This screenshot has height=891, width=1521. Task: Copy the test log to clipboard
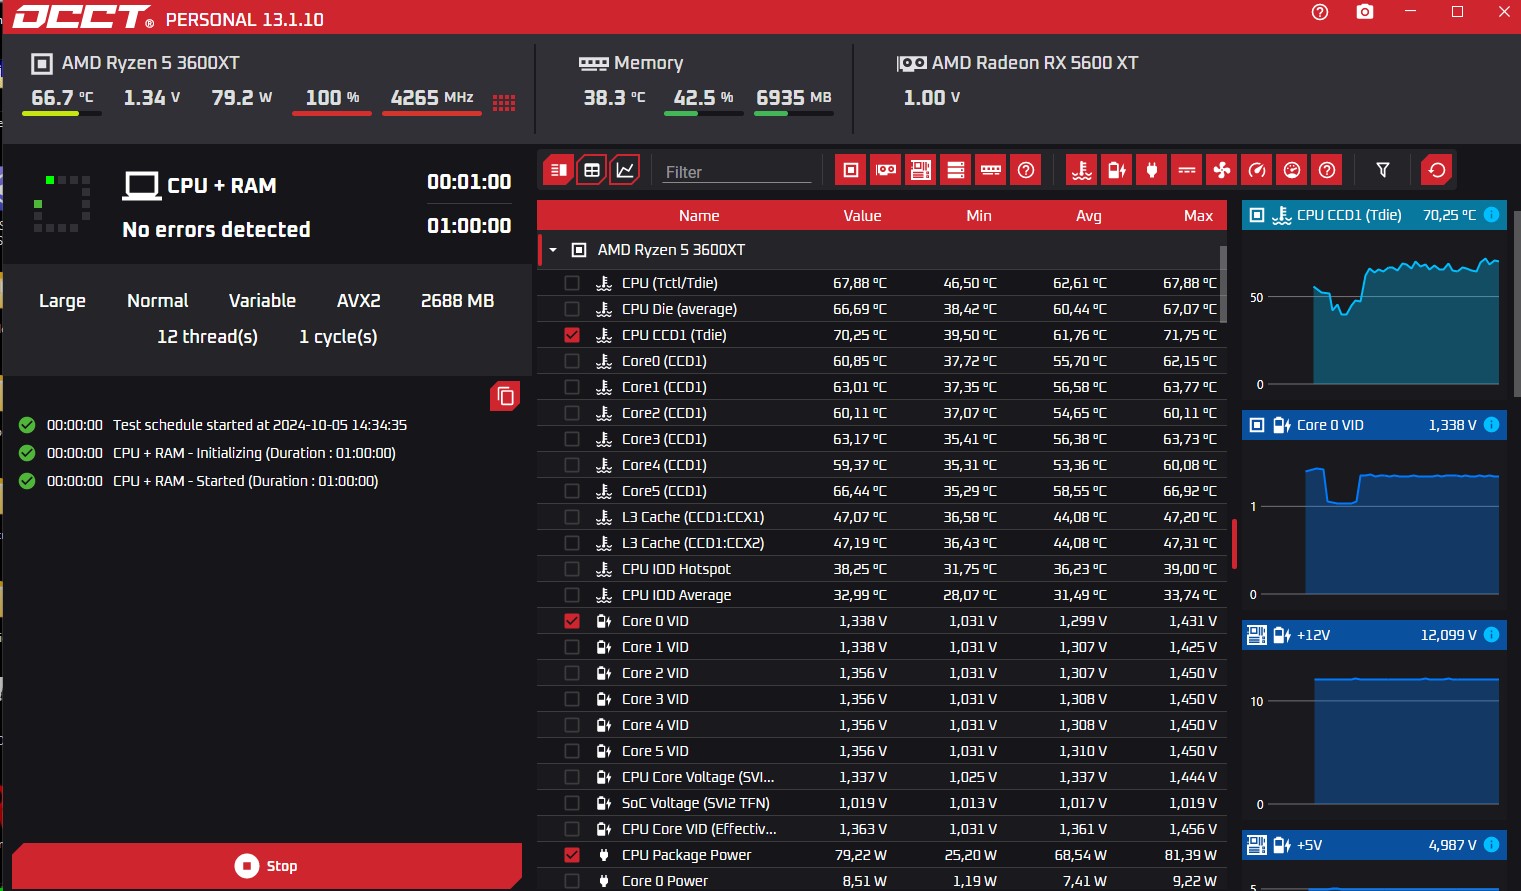(x=505, y=396)
